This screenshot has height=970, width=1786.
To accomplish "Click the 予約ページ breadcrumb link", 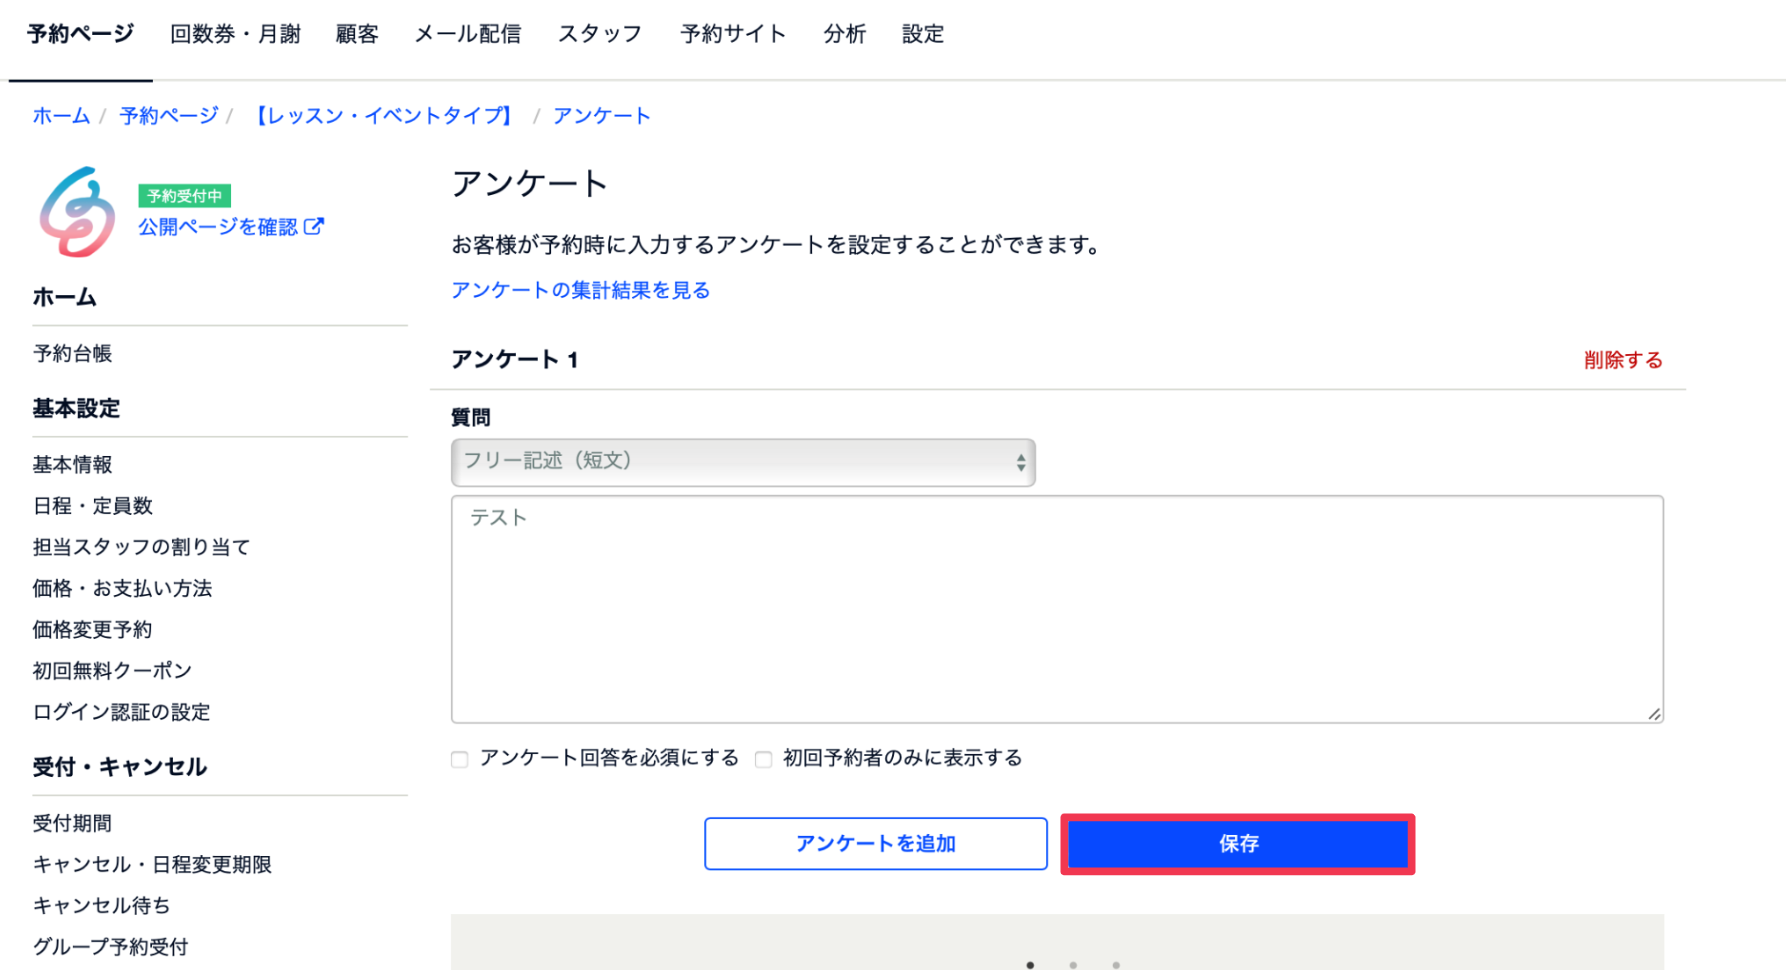I will pos(168,116).
